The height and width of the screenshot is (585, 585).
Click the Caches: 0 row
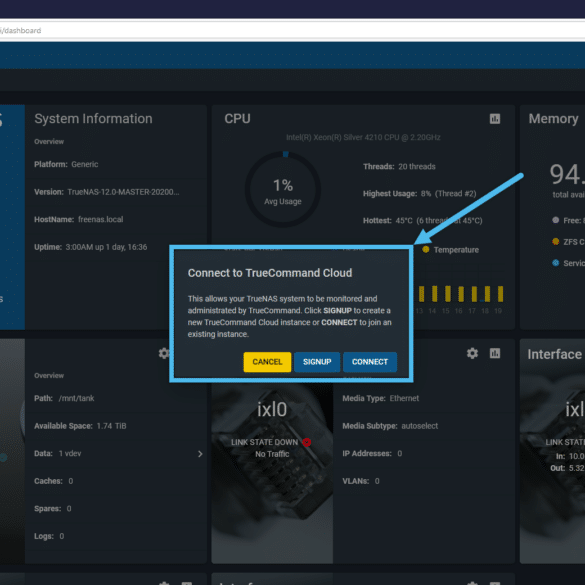[x=116, y=481]
